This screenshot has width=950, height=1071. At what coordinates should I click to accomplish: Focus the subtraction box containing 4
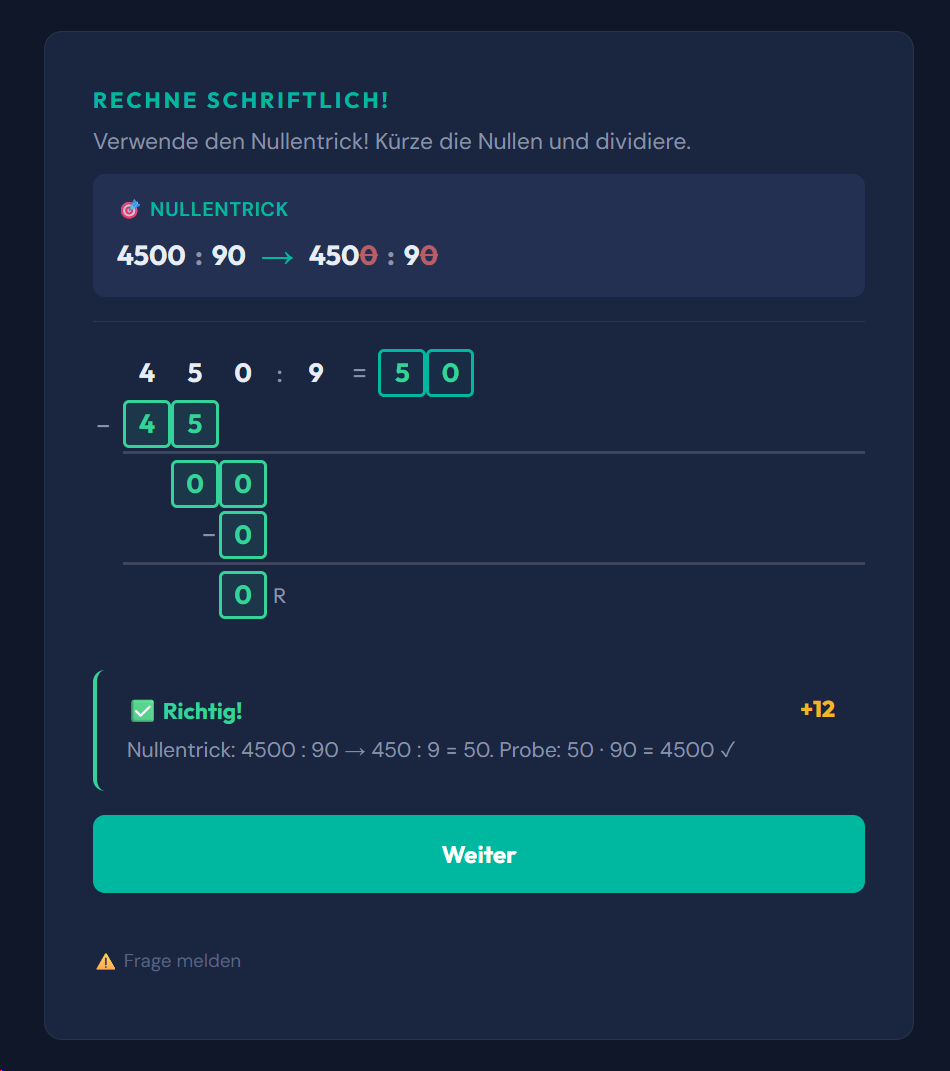(x=147, y=424)
